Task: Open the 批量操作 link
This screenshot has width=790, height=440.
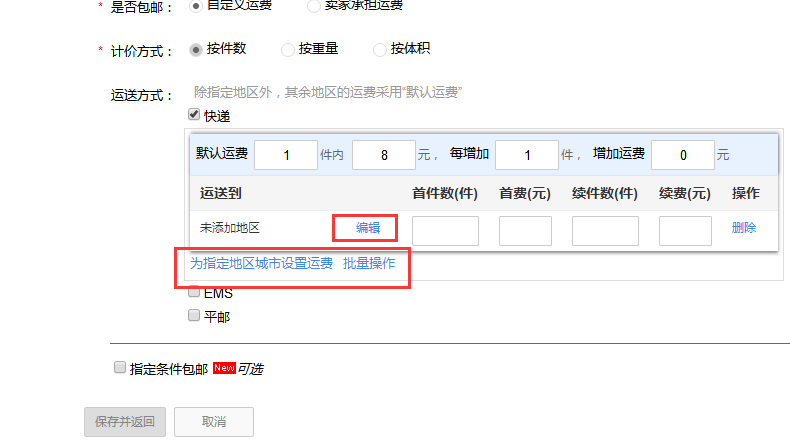Action: 369,263
